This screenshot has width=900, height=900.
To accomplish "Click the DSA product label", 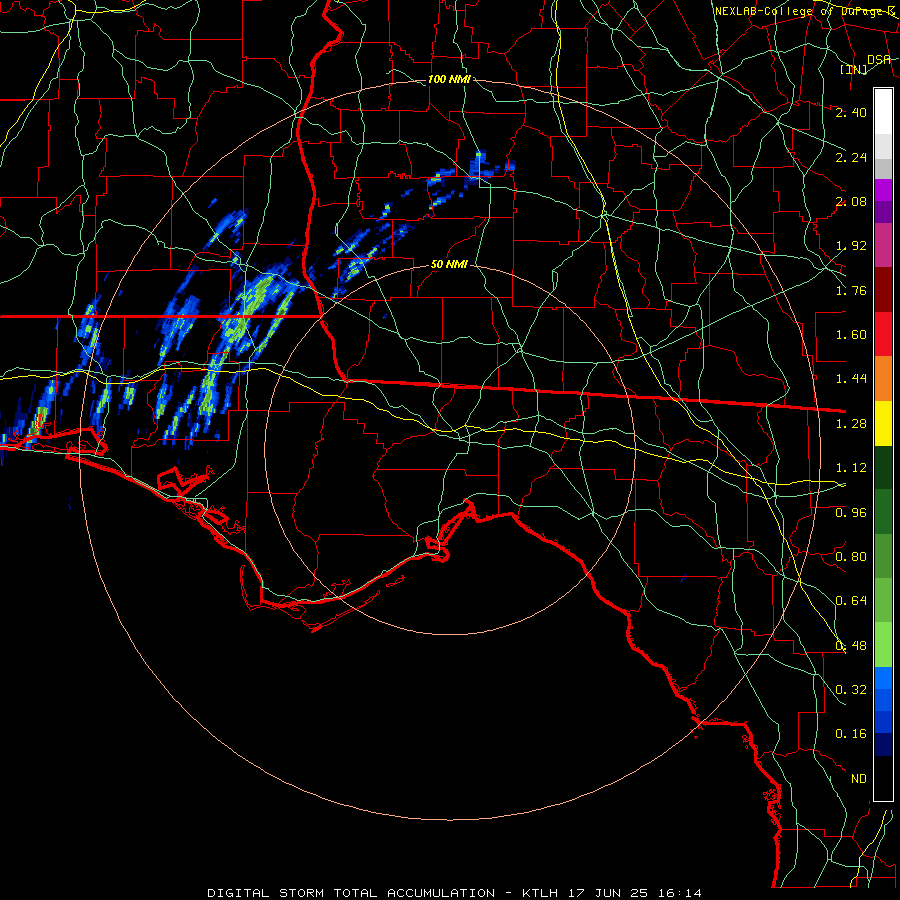I will click(879, 59).
